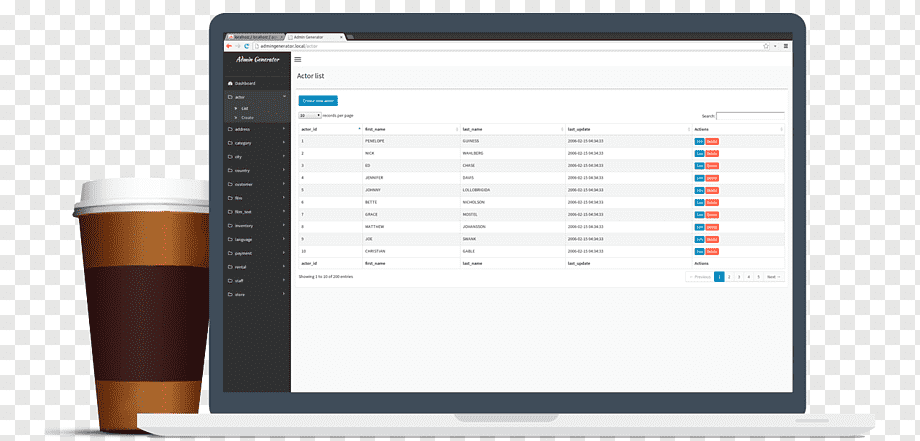The image size is (920, 441).
Task: Click the Dashboard home icon
Action: point(230,83)
